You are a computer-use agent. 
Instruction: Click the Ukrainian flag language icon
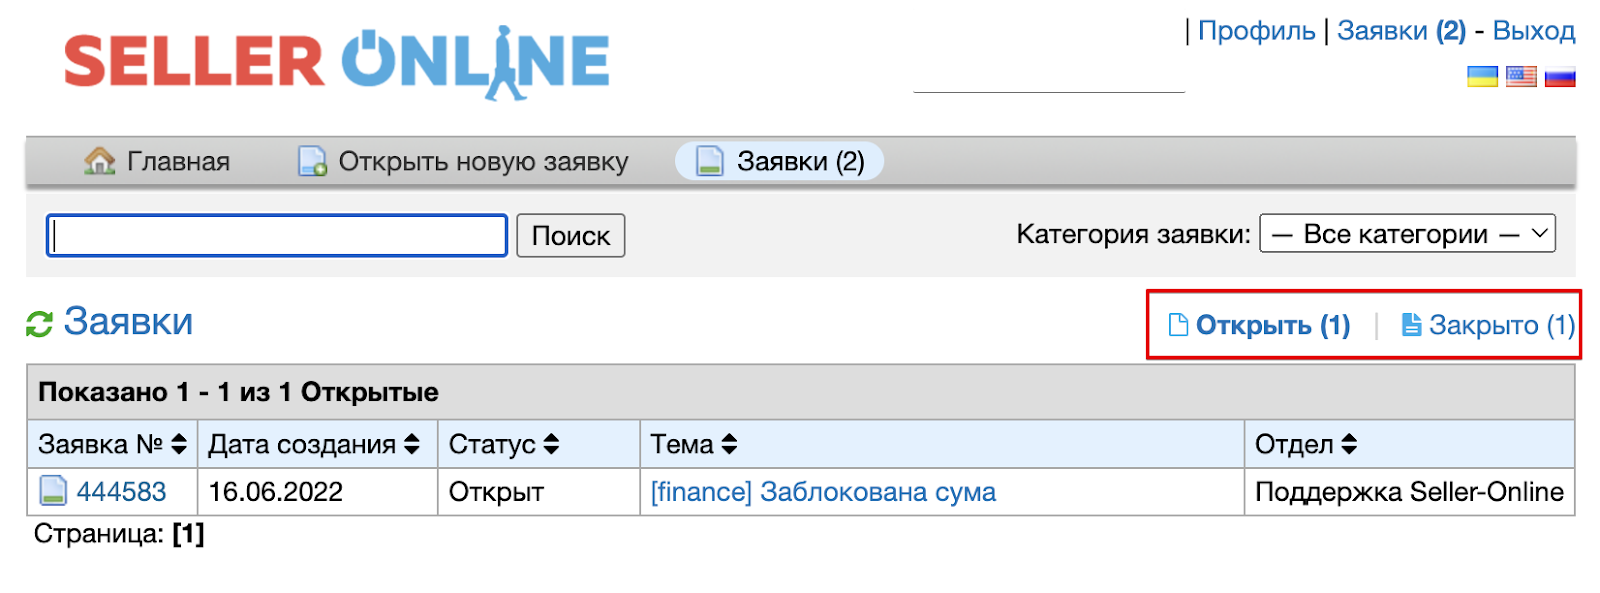(x=1482, y=76)
